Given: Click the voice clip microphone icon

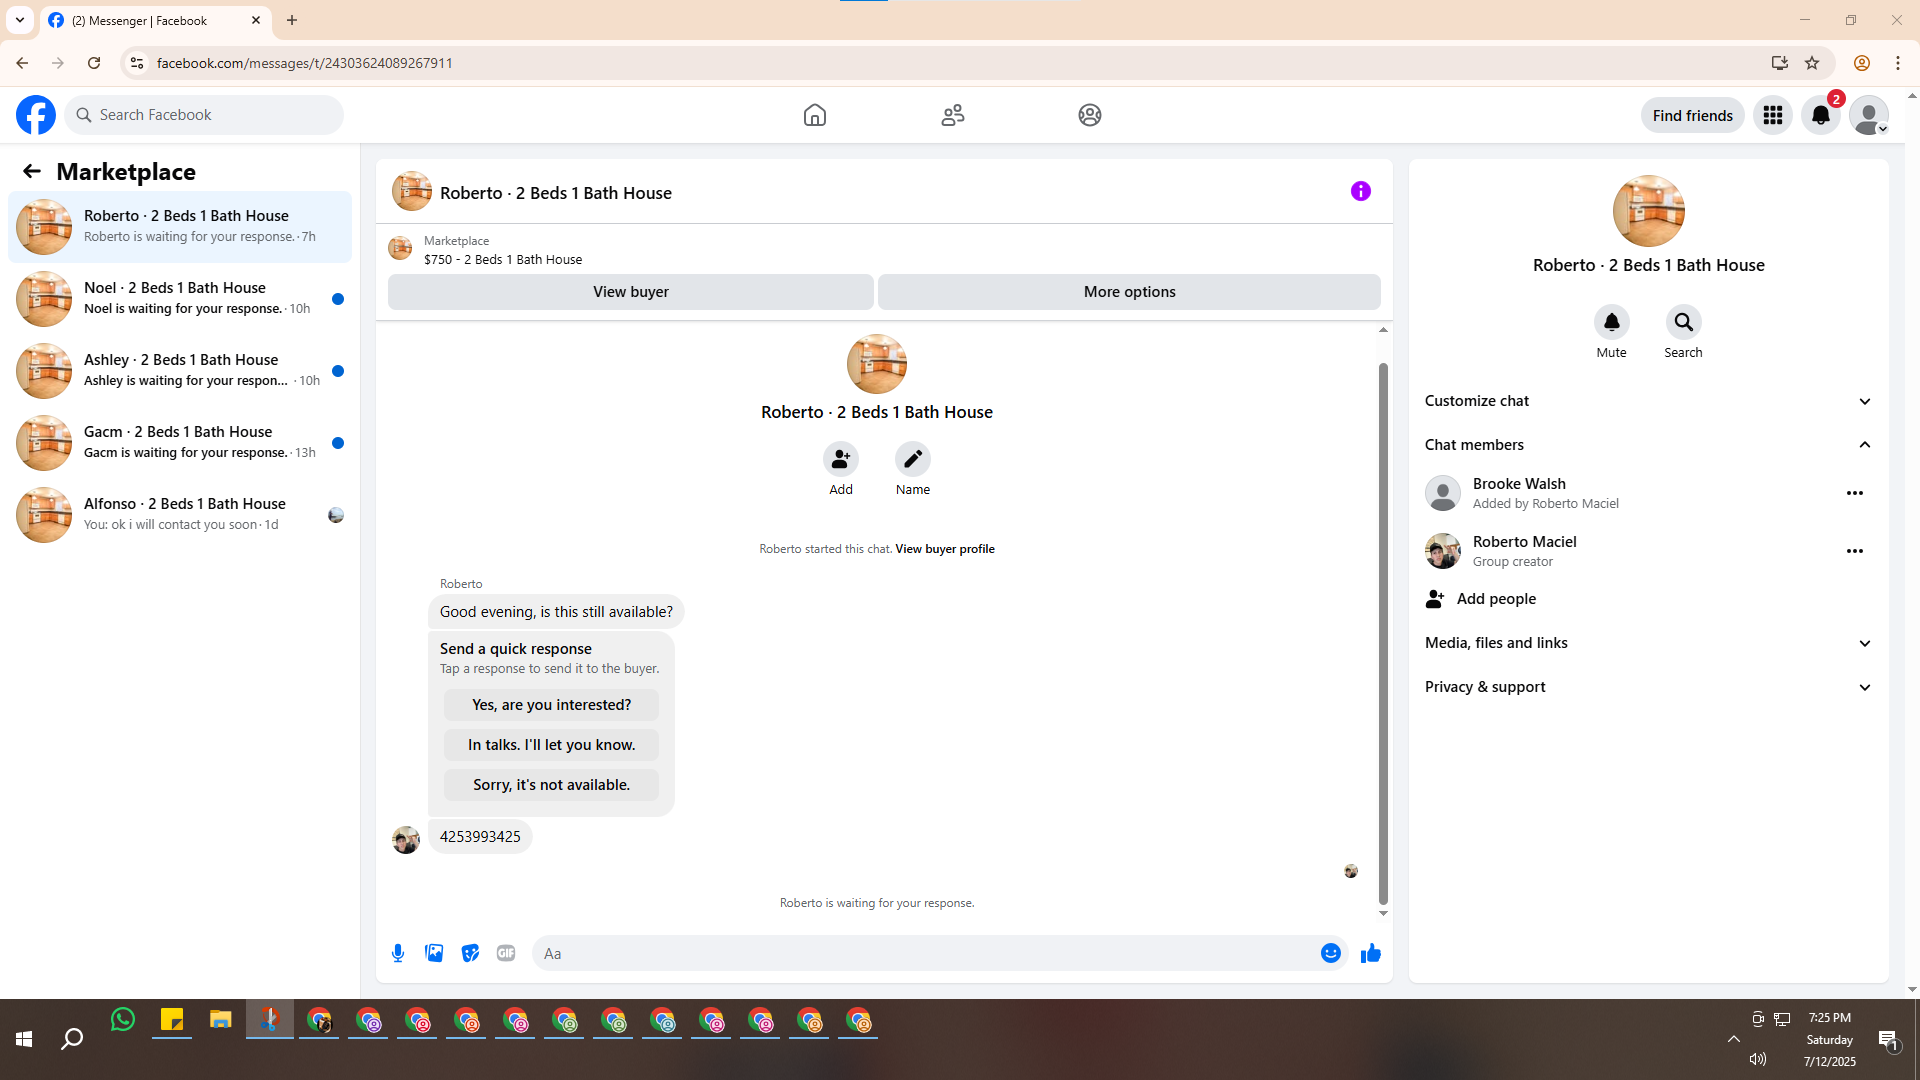Looking at the screenshot, I should (398, 953).
